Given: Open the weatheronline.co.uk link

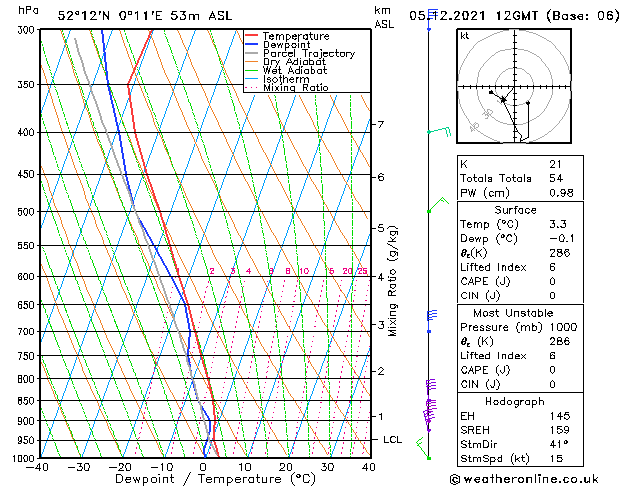Looking at the screenshot, I should (538, 478).
